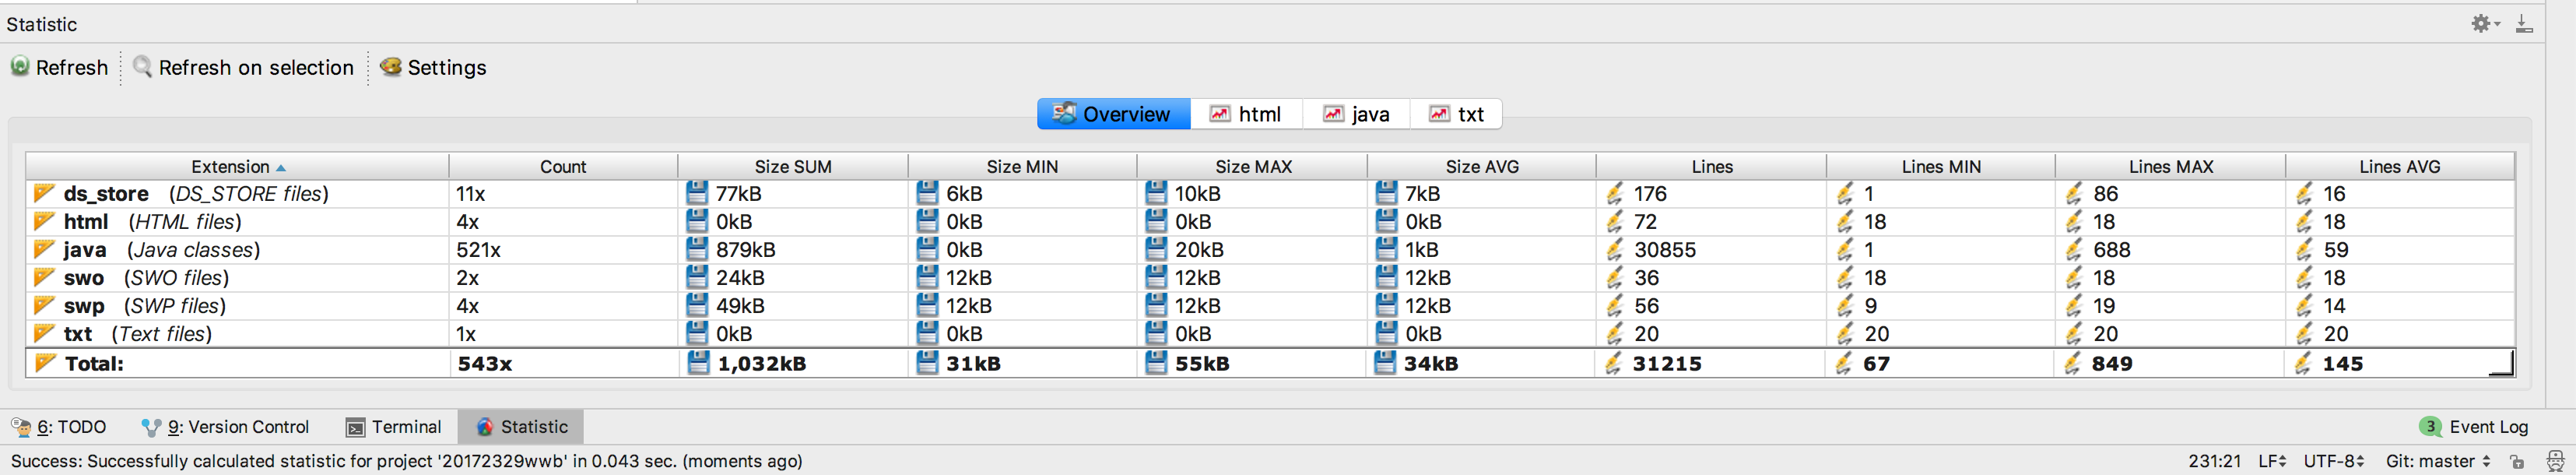Click the green Refresh icon
The image size is (2576, 475).
[x=20, y=67]
